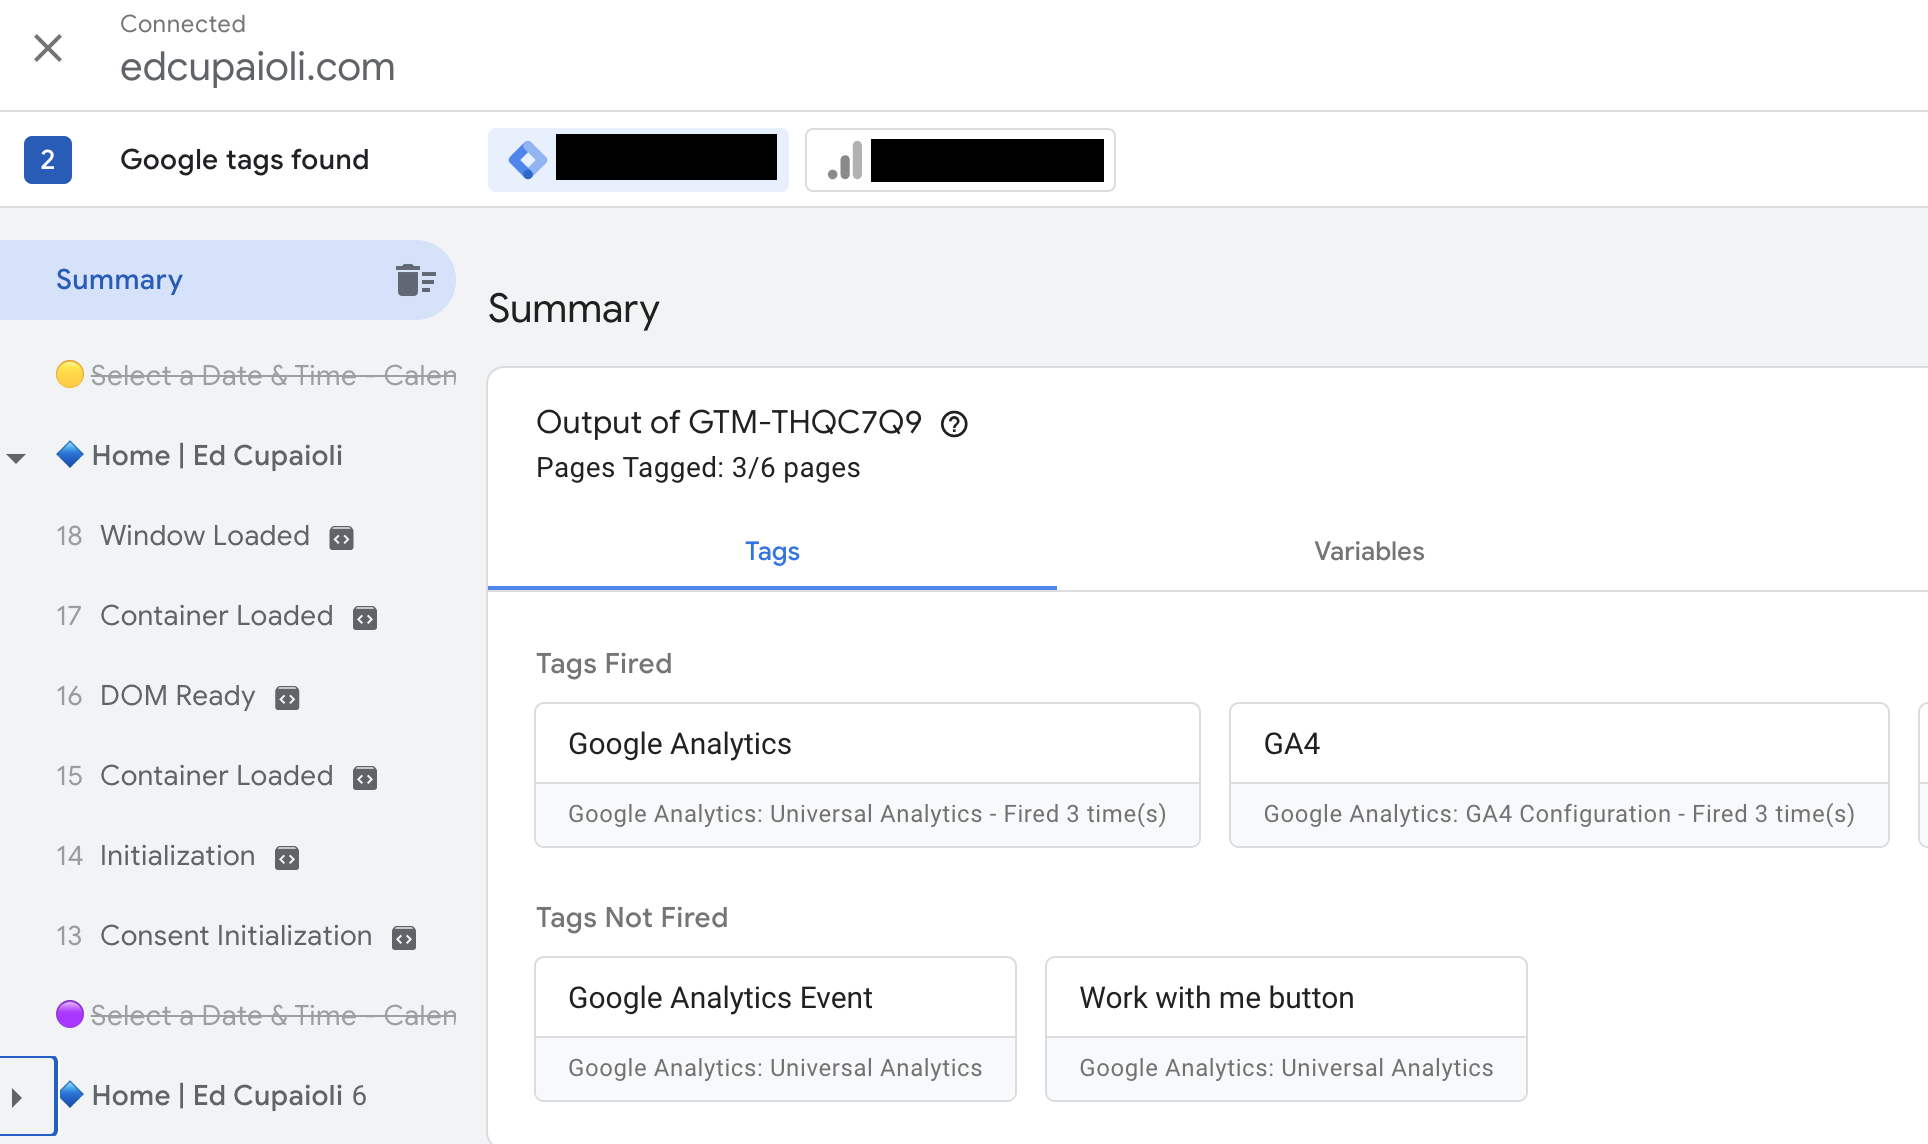Viewport: 1928px width, 1144px height.
Task: Expand the Home | Ed Cupaioli 6 group
Action: (16, 1097)
